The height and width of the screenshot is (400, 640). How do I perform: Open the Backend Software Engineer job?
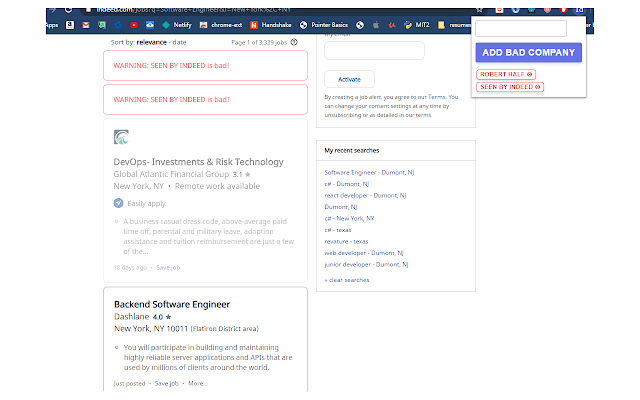pos(172,304)
